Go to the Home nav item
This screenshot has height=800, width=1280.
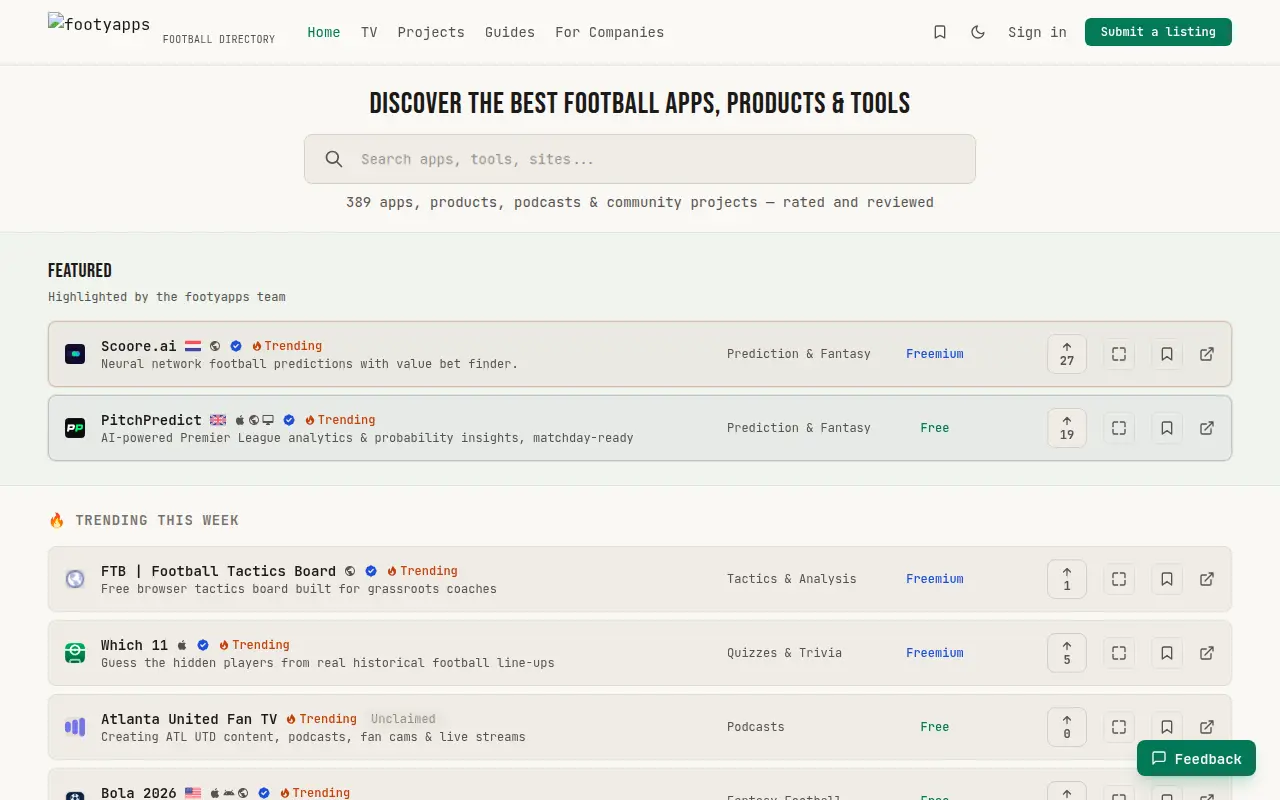click(x=324, y=32)
